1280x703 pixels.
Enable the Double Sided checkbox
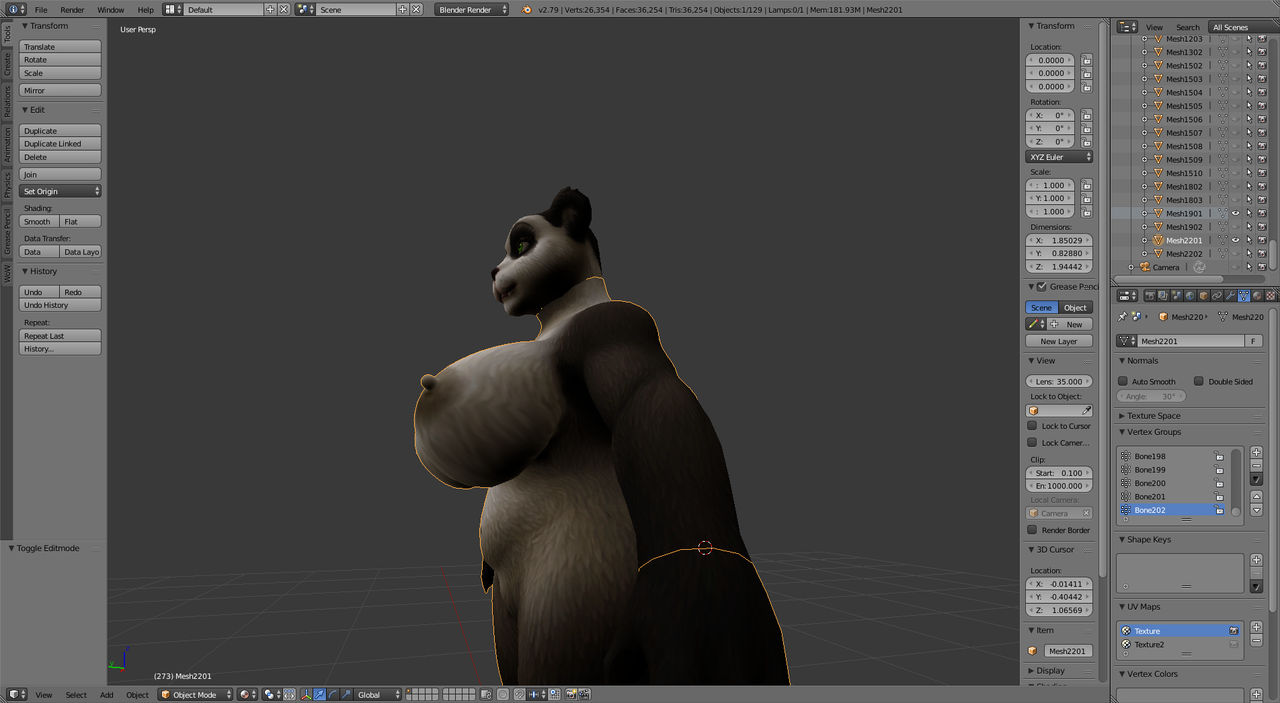(x=1199, y=381)
